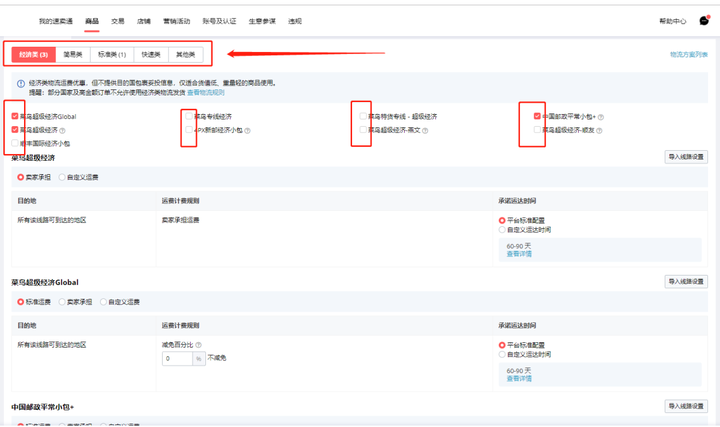Click the help icon beside 中国邮政平常小包+ checkbox
Screen dimensions: 720x427
(x=601, y=117)
